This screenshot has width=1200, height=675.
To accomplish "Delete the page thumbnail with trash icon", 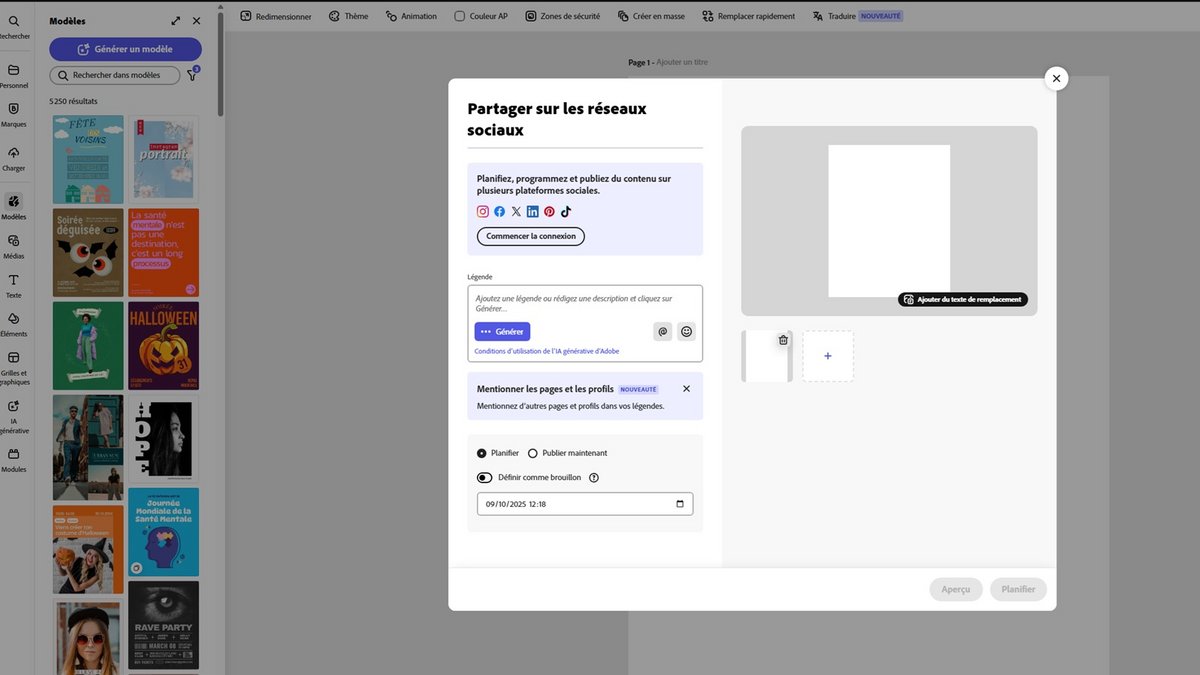I will click(783, 340).
